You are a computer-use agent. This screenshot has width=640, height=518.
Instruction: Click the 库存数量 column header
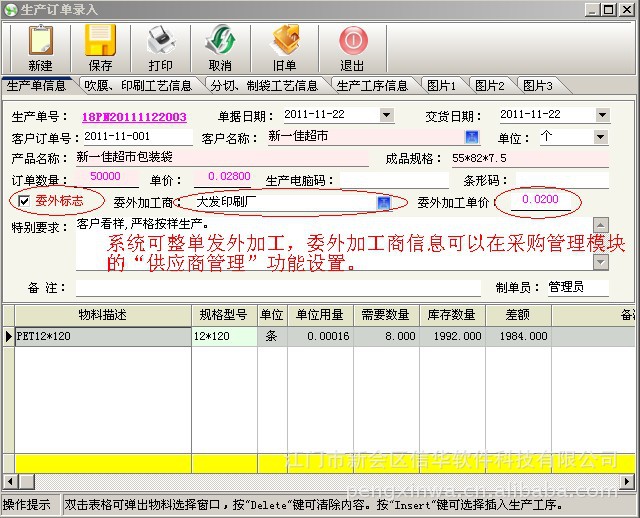452,315
